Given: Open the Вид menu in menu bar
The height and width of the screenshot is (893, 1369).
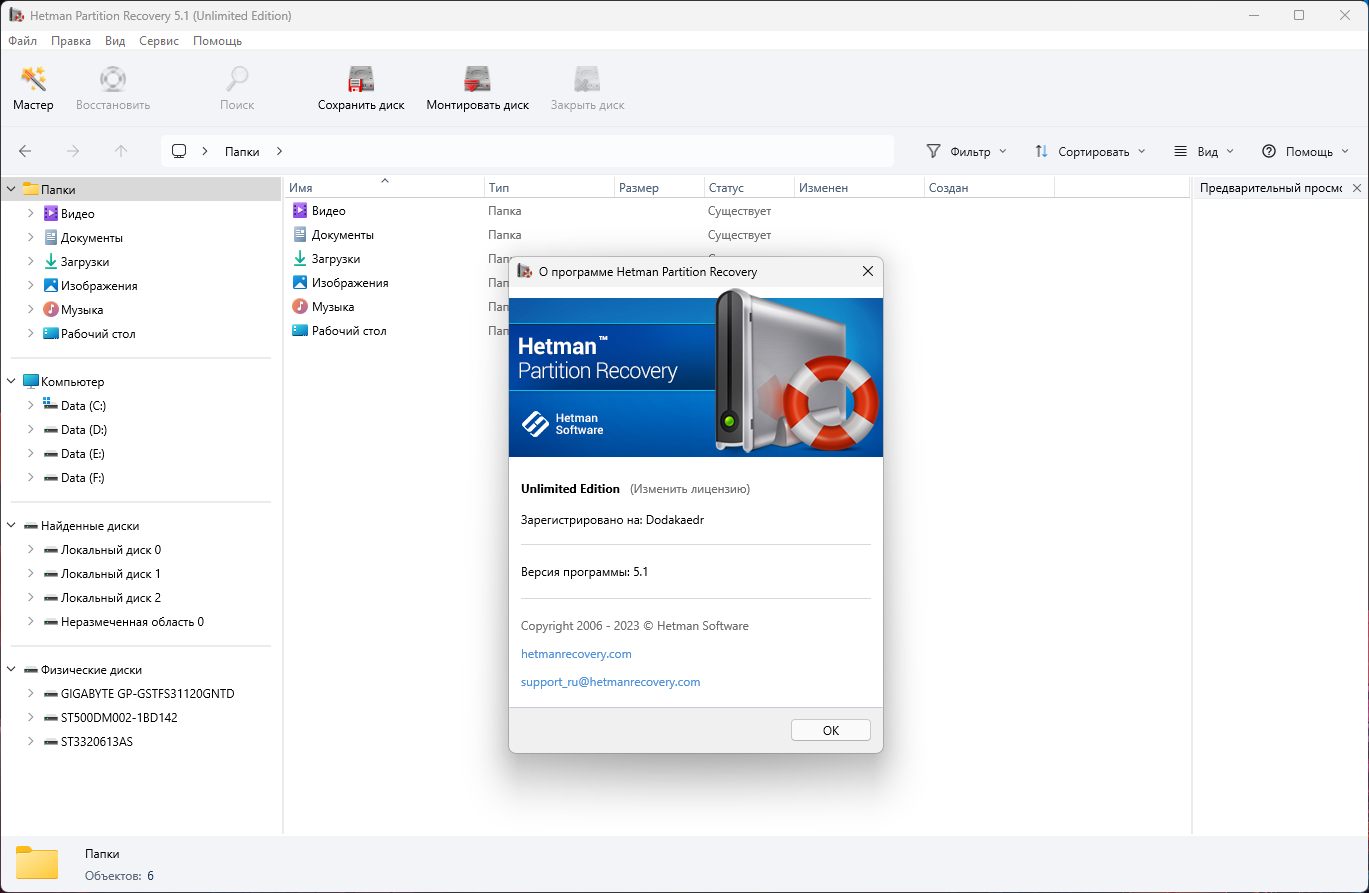Looking at the screenshot, I should [115, 41].
